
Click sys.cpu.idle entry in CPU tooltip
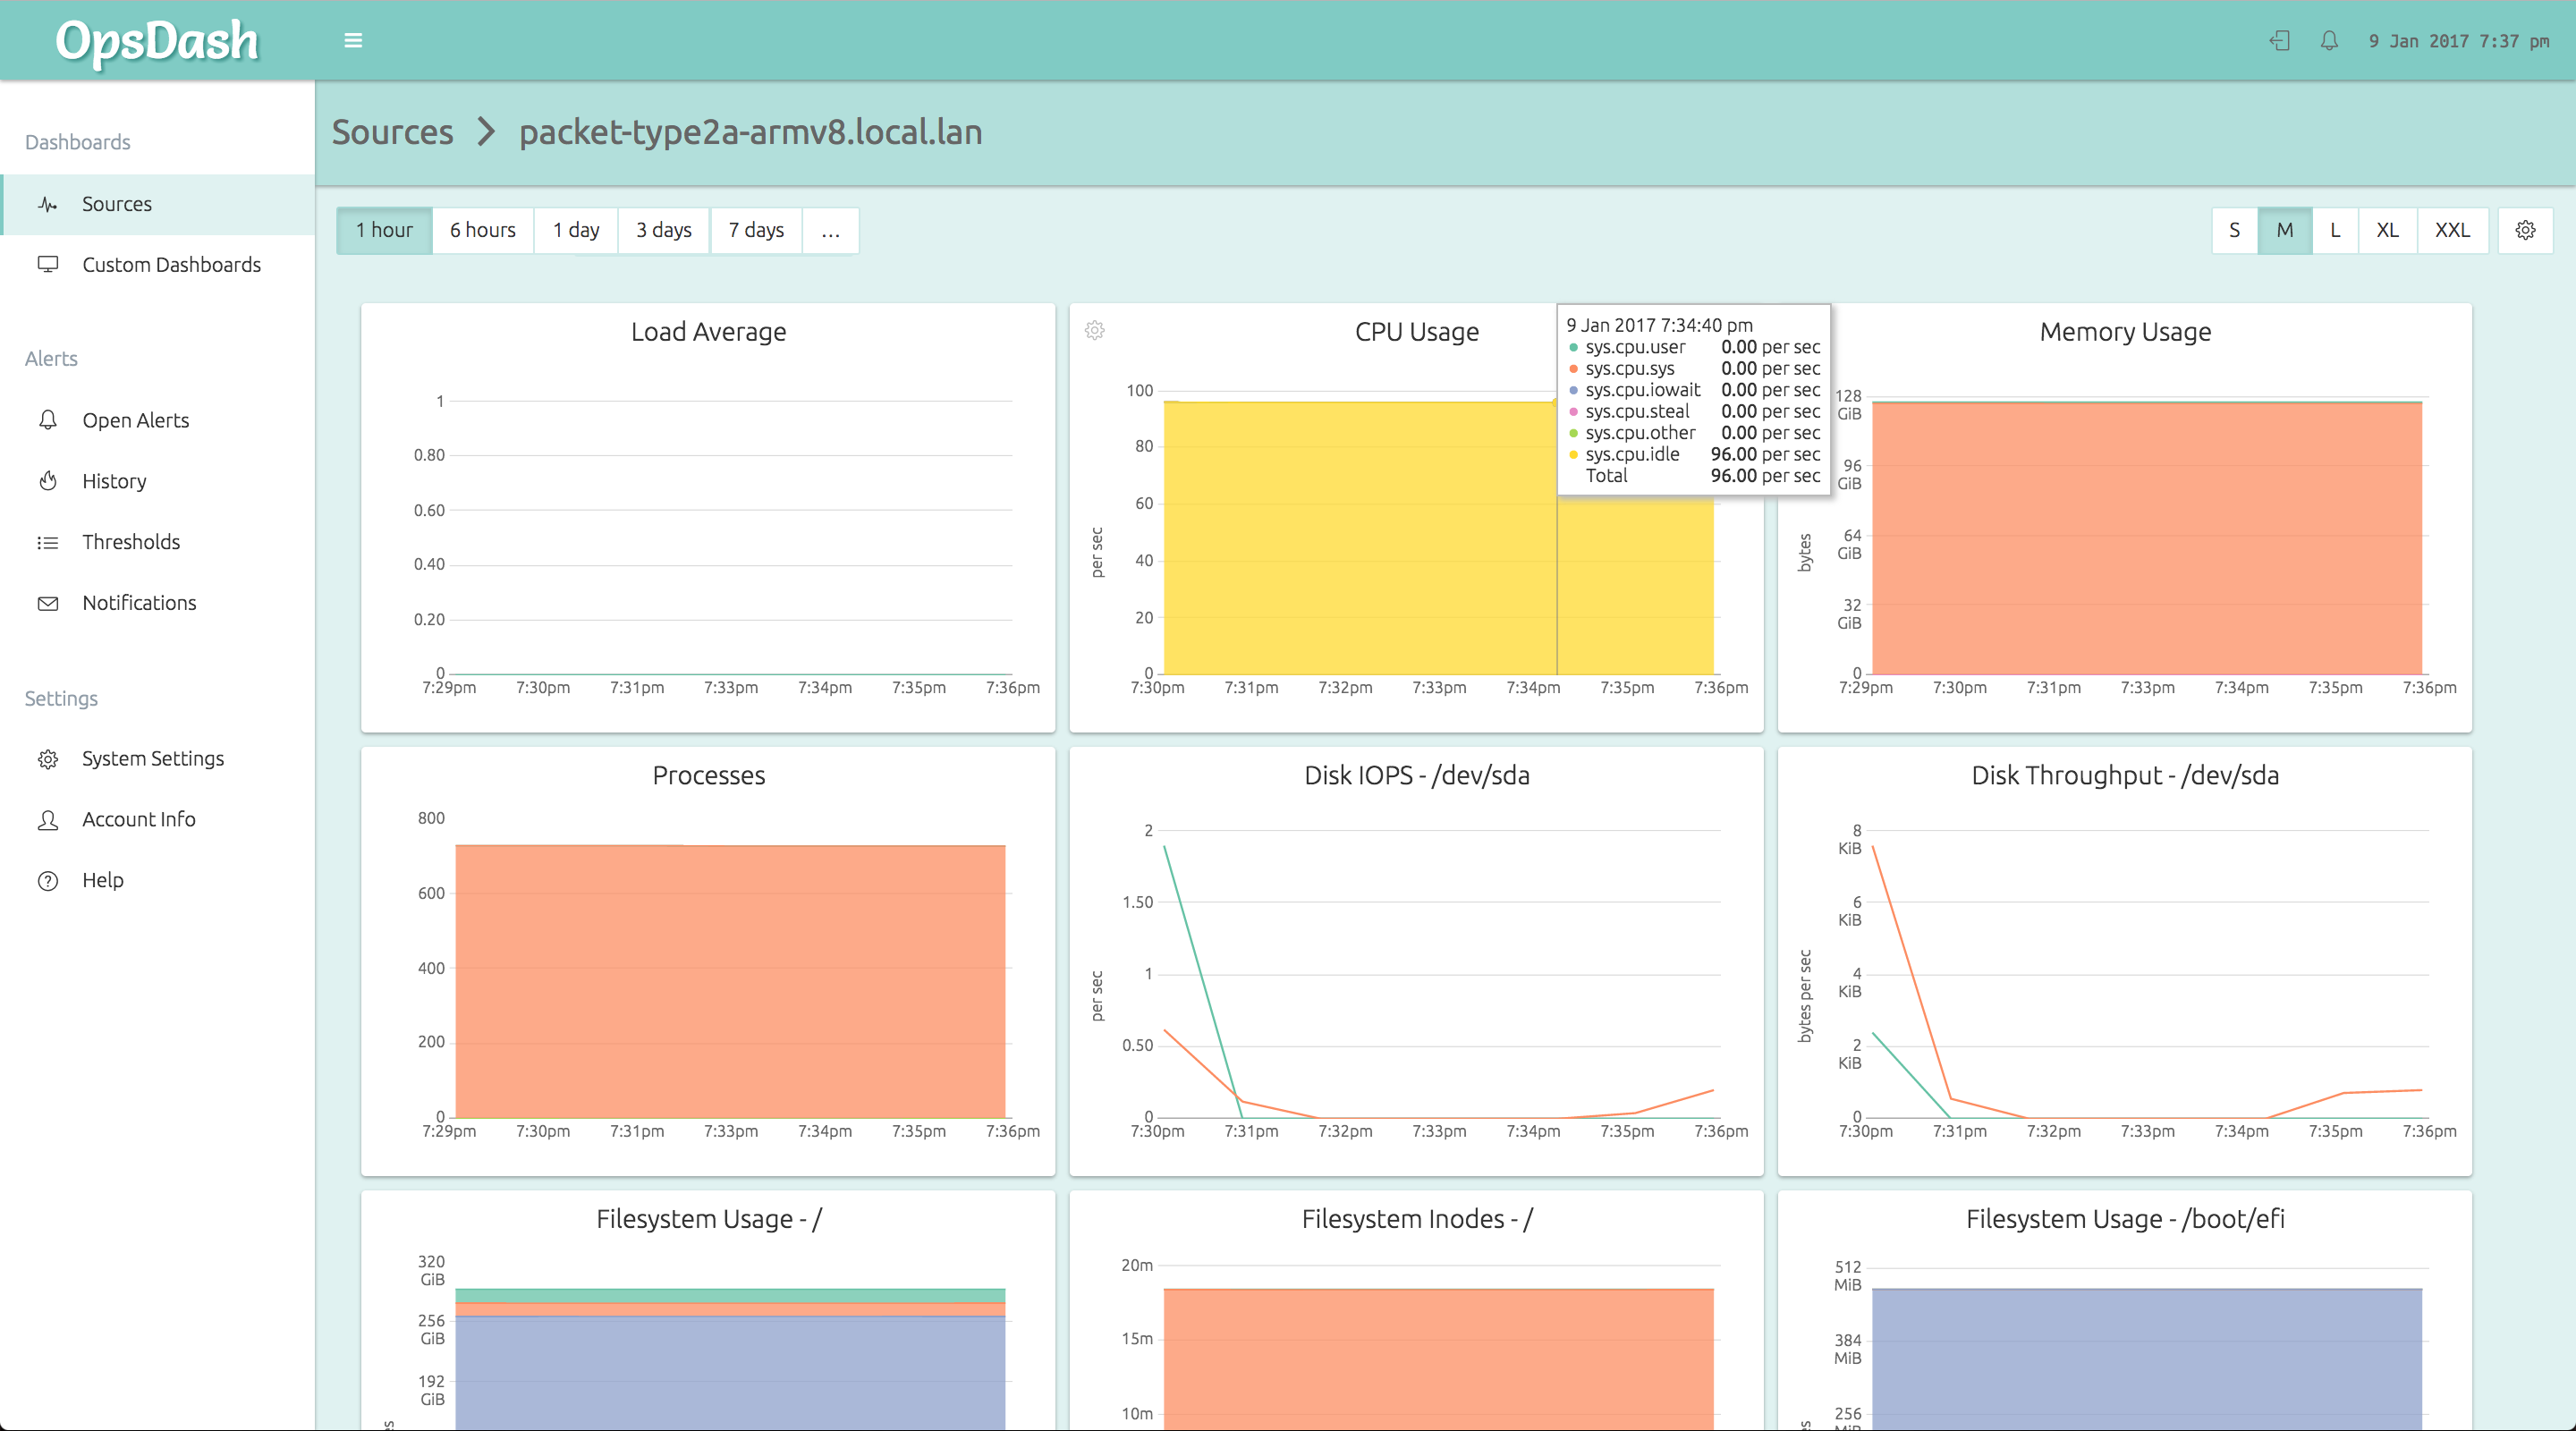pos(1694,454)
